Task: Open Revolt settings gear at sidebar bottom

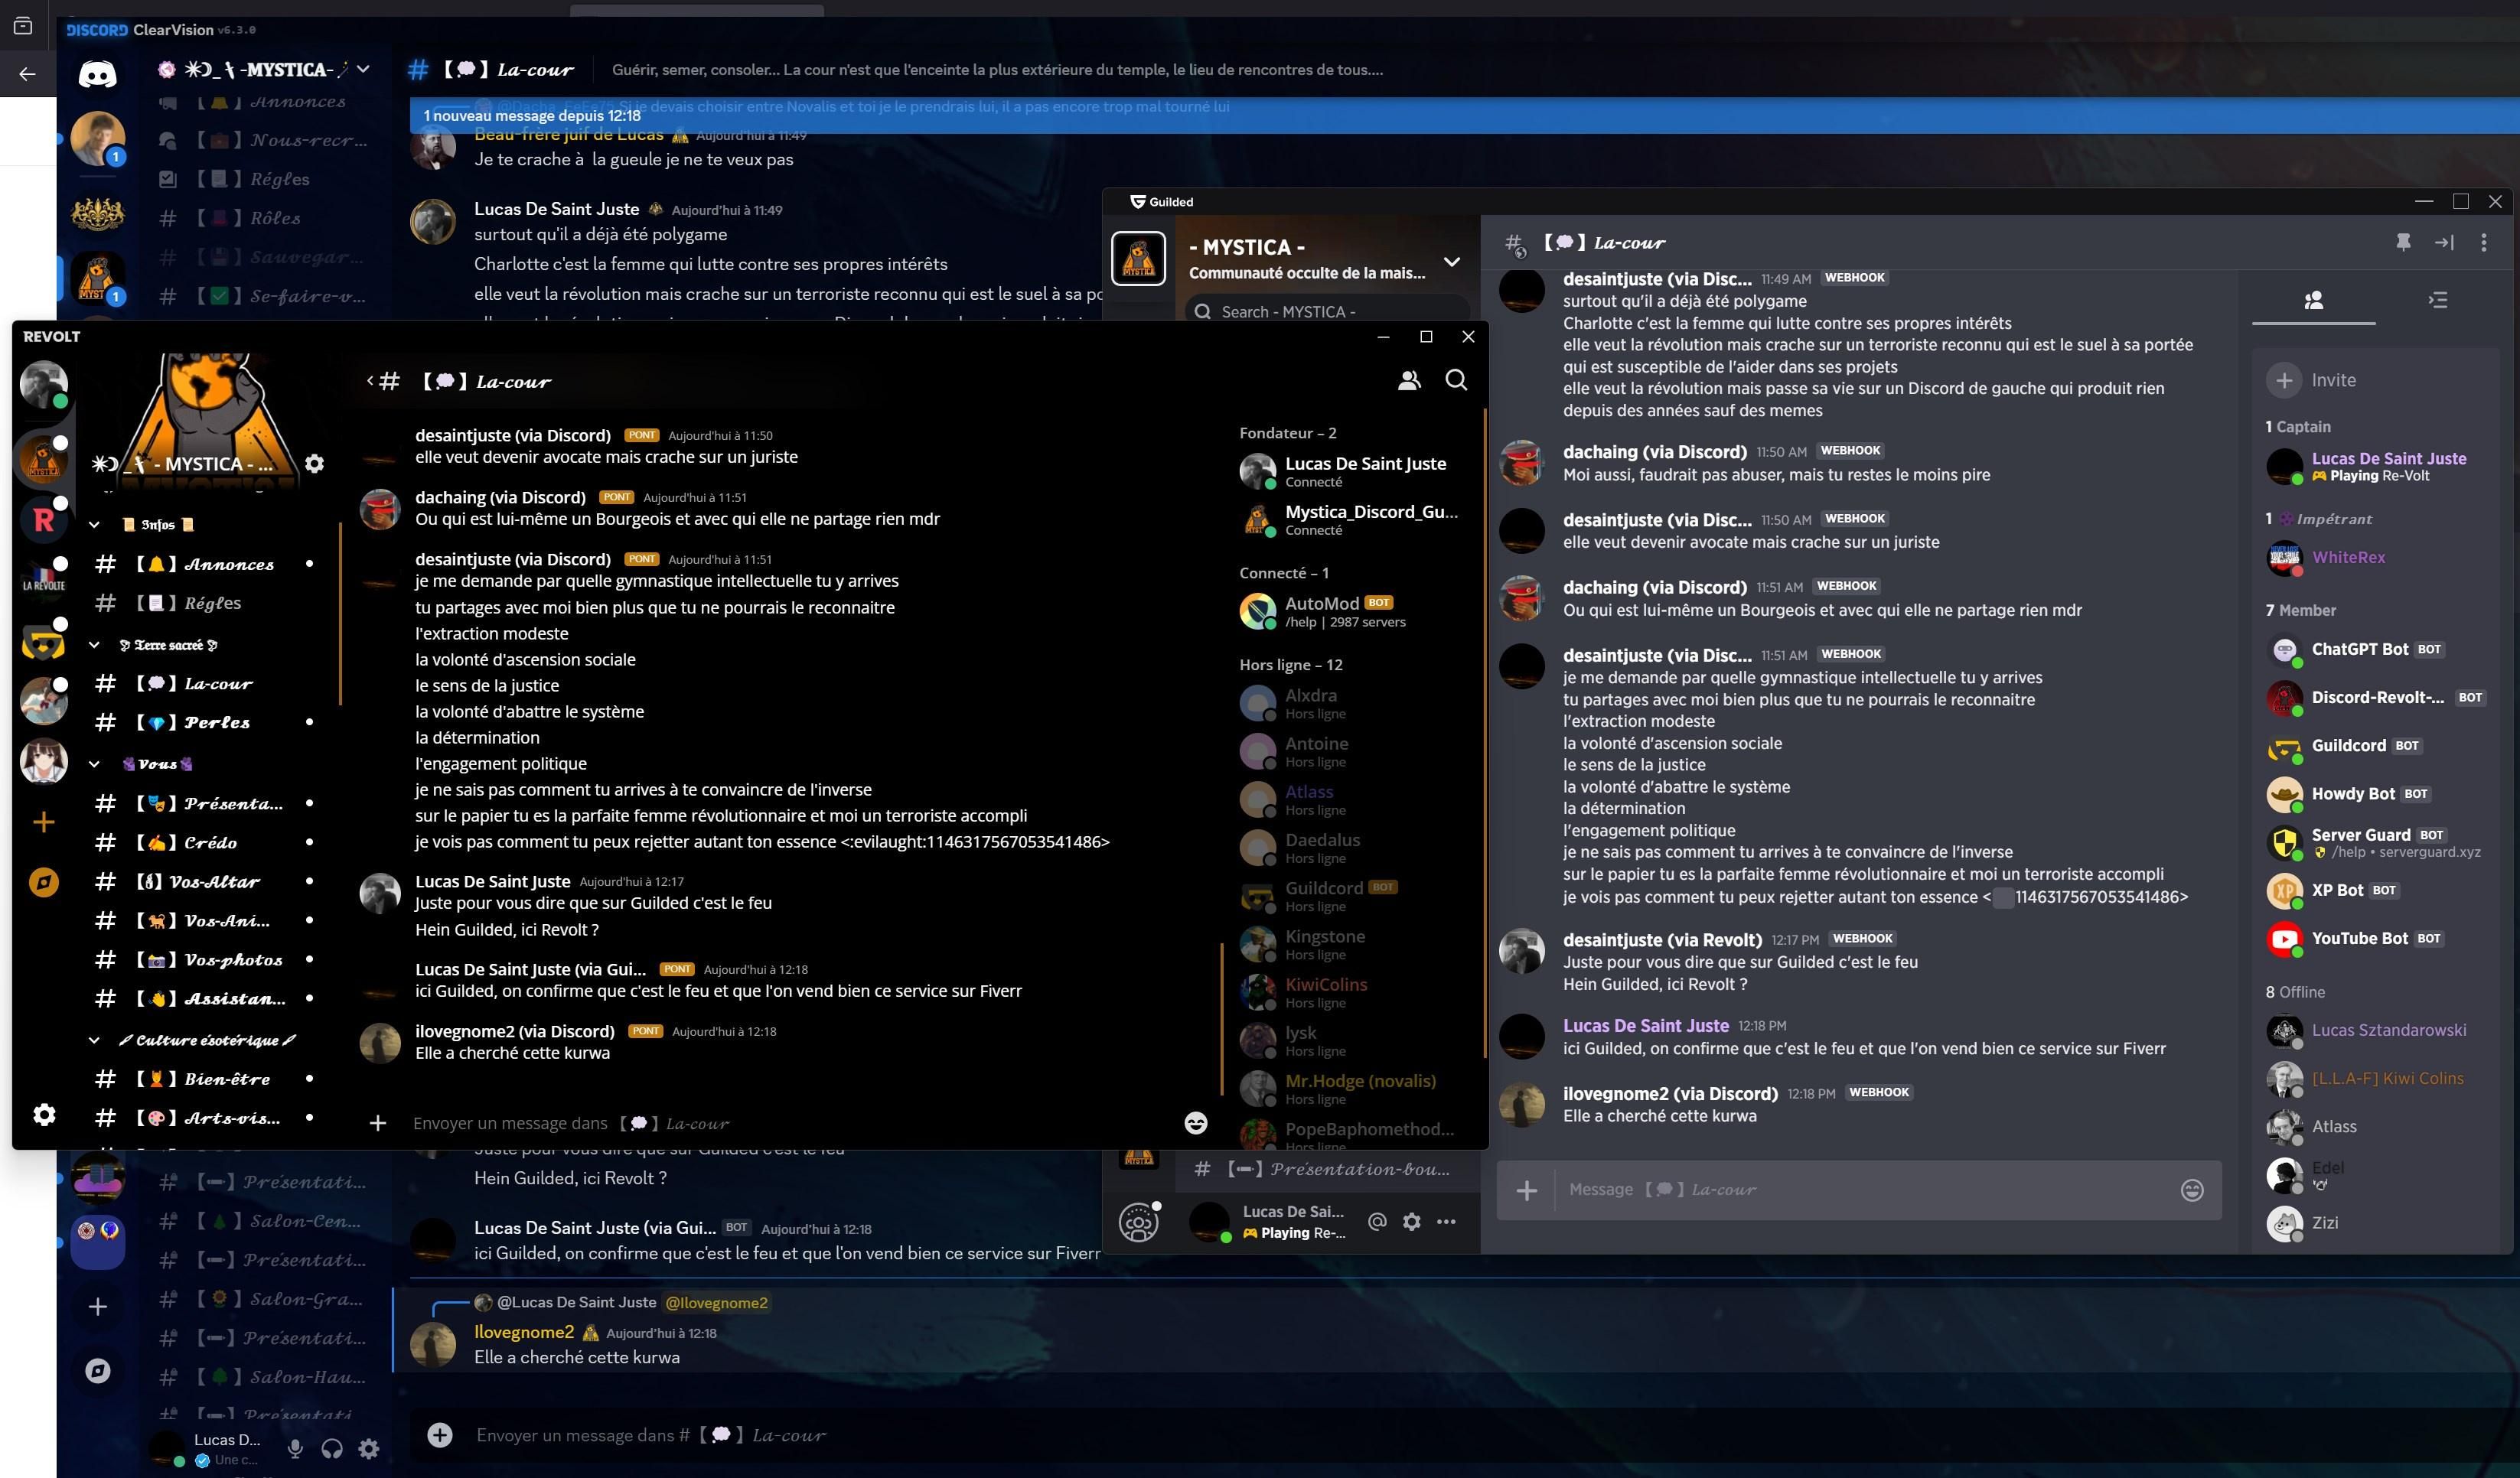Action: (44, 1114)
